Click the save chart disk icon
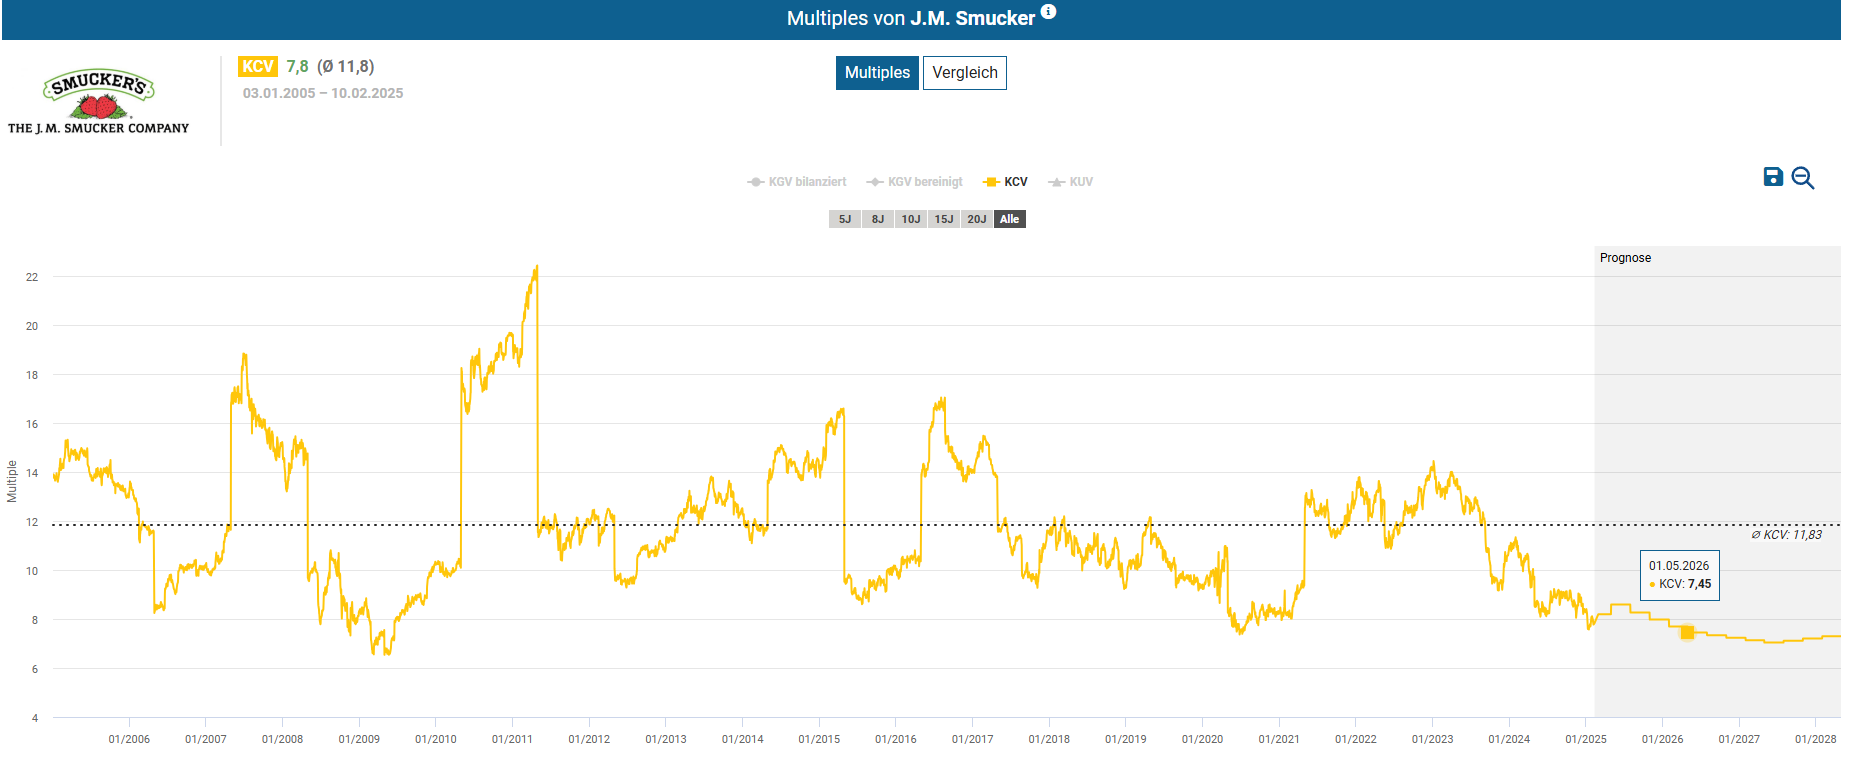Viewport: 1849px width, 777px height. pyautogui.click(x=1772, y=177)
